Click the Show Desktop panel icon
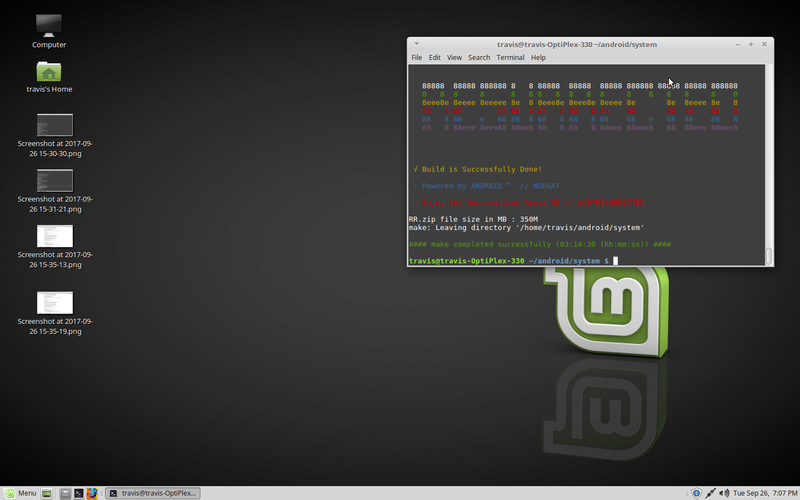800x500 pixels. 46,493
